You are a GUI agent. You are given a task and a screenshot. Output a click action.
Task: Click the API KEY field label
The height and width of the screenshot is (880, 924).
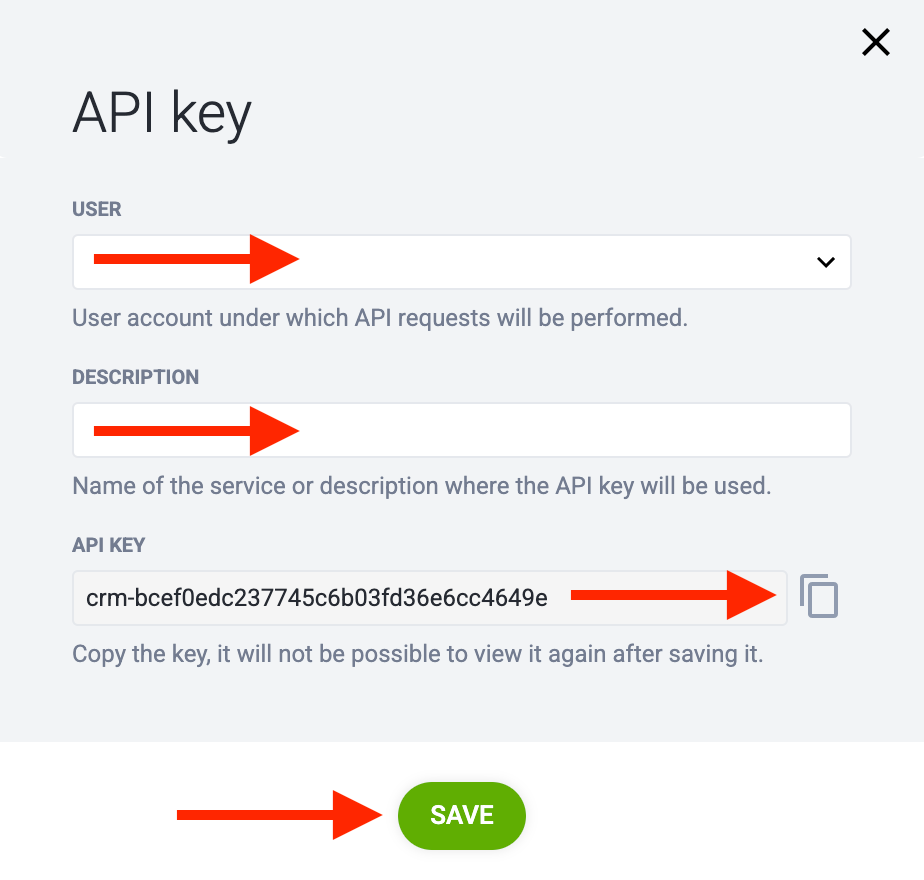109,545
